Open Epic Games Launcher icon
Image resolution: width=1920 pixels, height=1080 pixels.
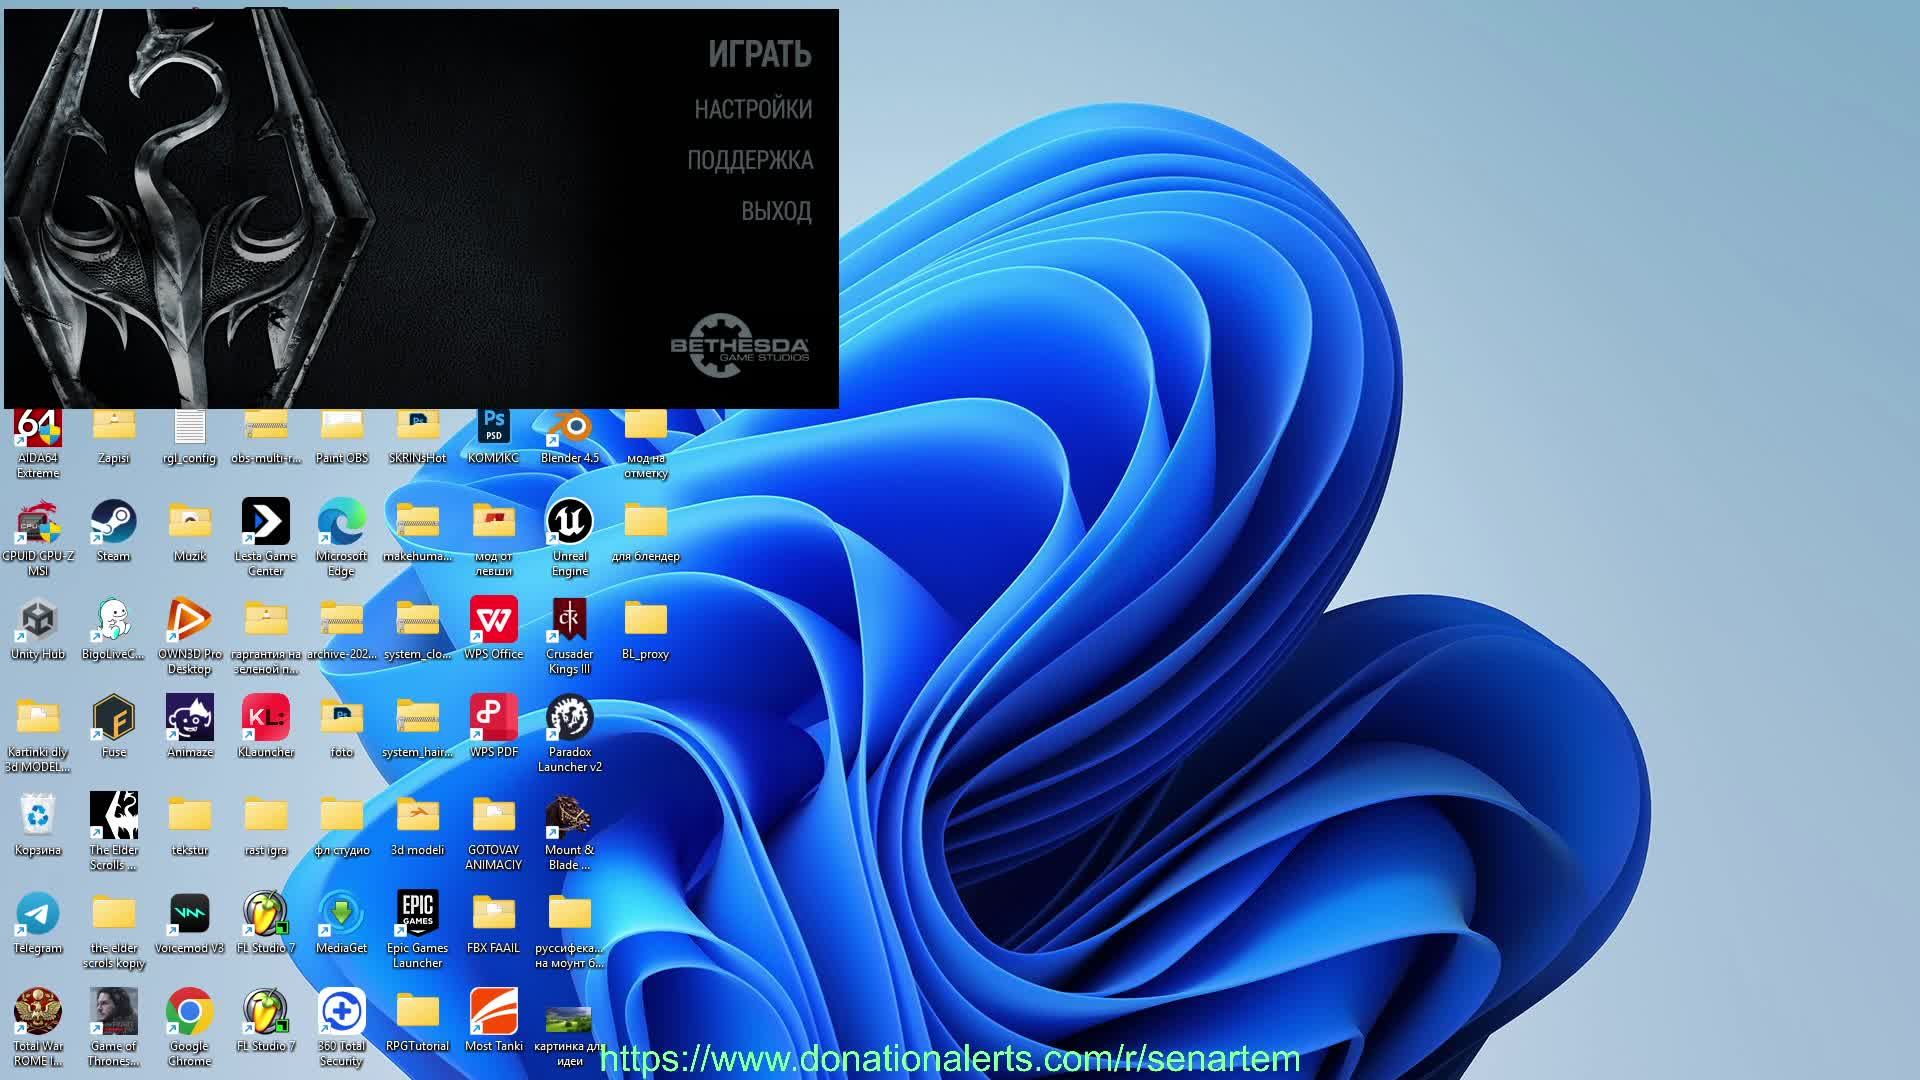[418, 930]
